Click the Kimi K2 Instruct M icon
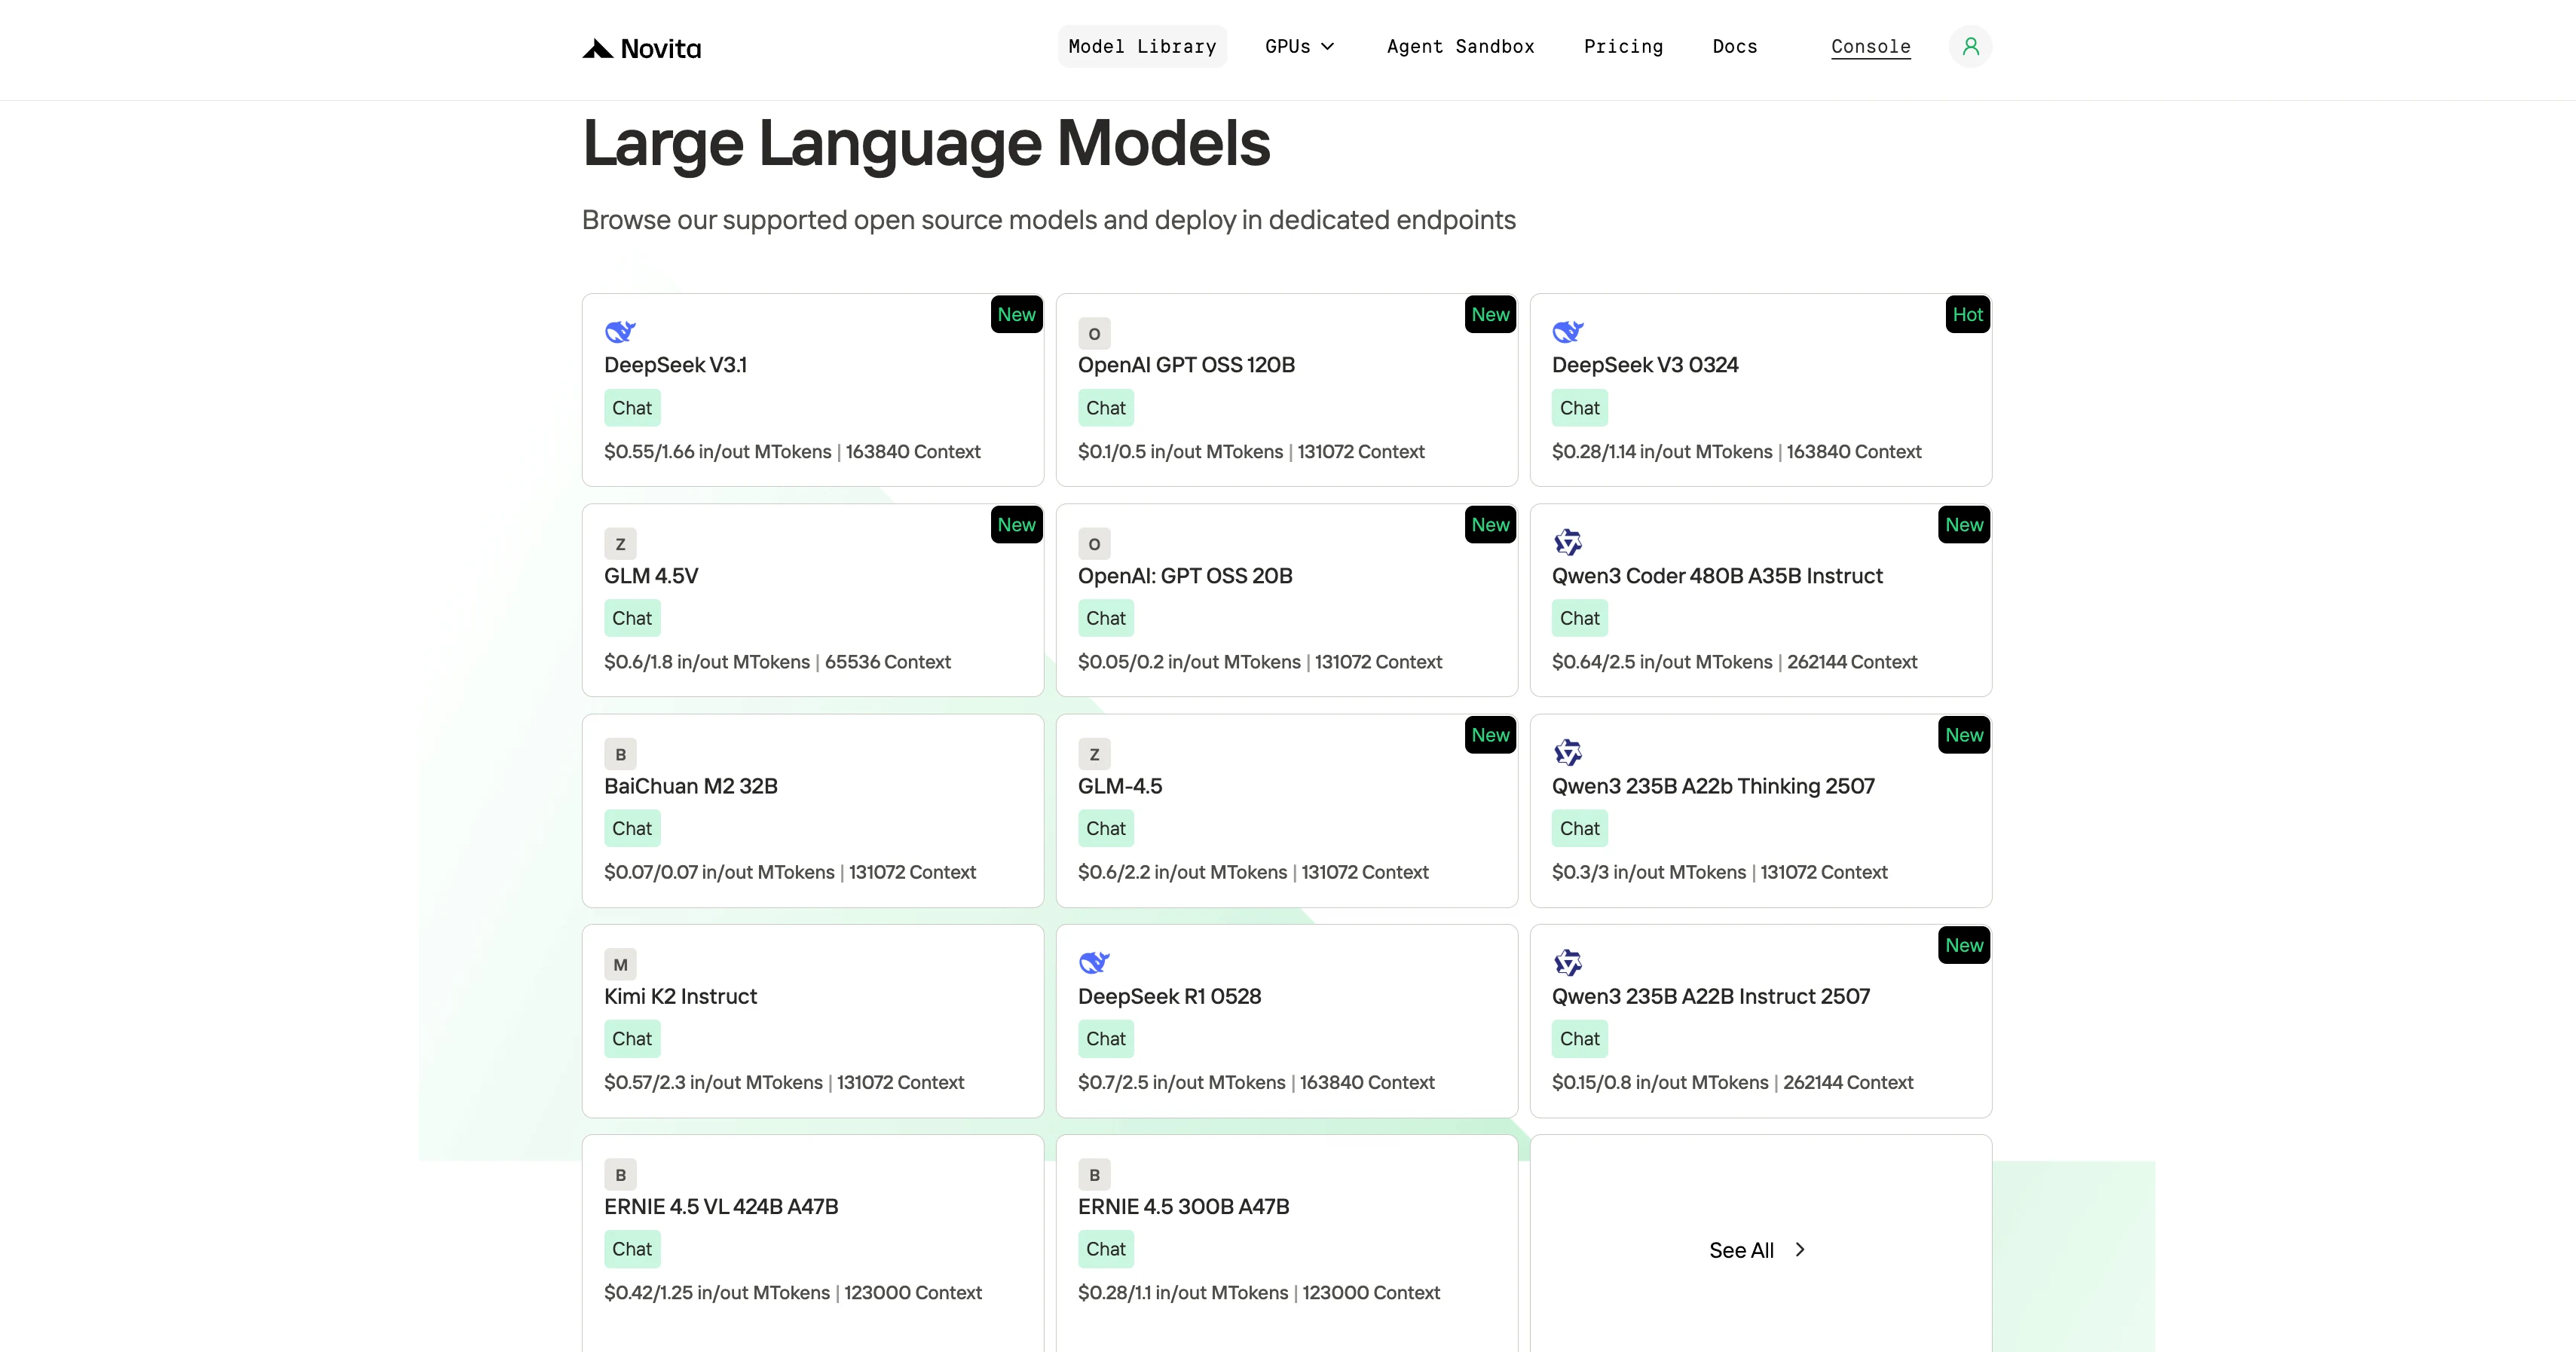The height and width of the screenshot is (1352, 2576). click(620, 964)
